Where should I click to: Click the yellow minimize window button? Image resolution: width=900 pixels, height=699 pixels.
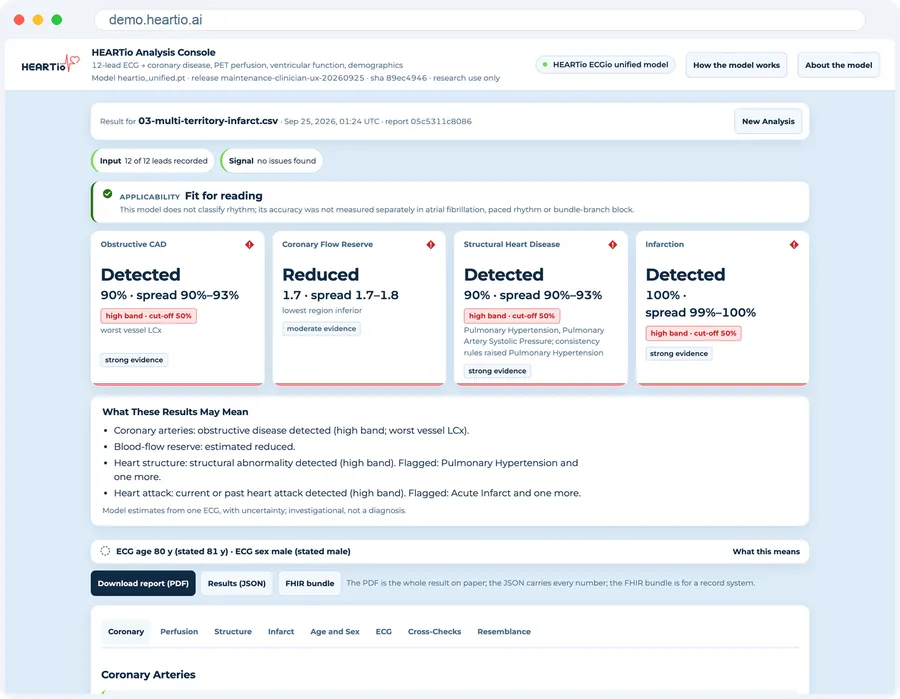pyautogui.click(x=38, y=20)
